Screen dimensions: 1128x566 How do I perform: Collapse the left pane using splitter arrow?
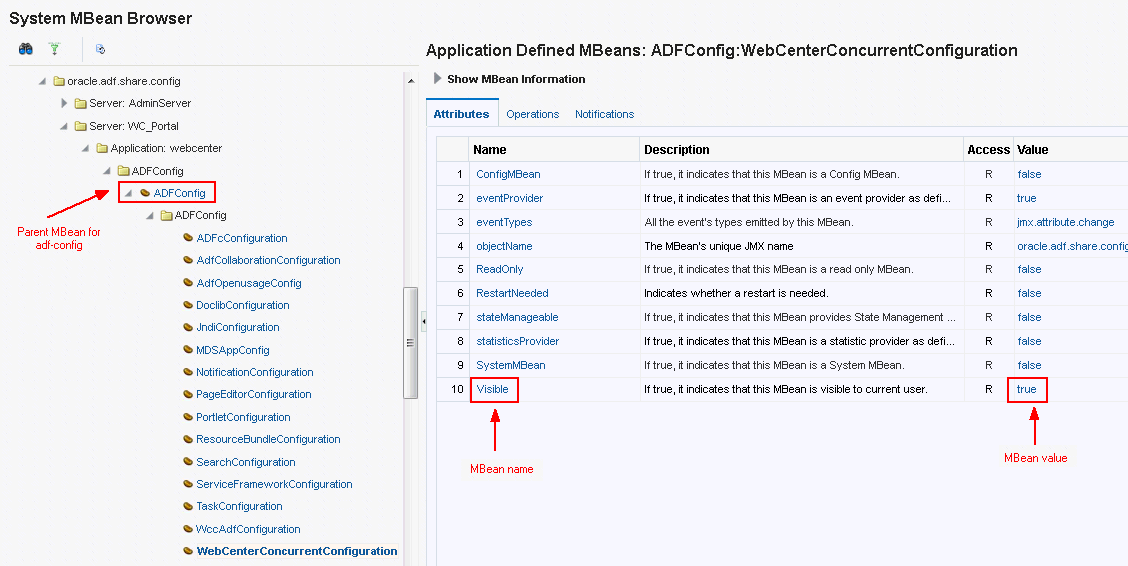pos(424,321)
